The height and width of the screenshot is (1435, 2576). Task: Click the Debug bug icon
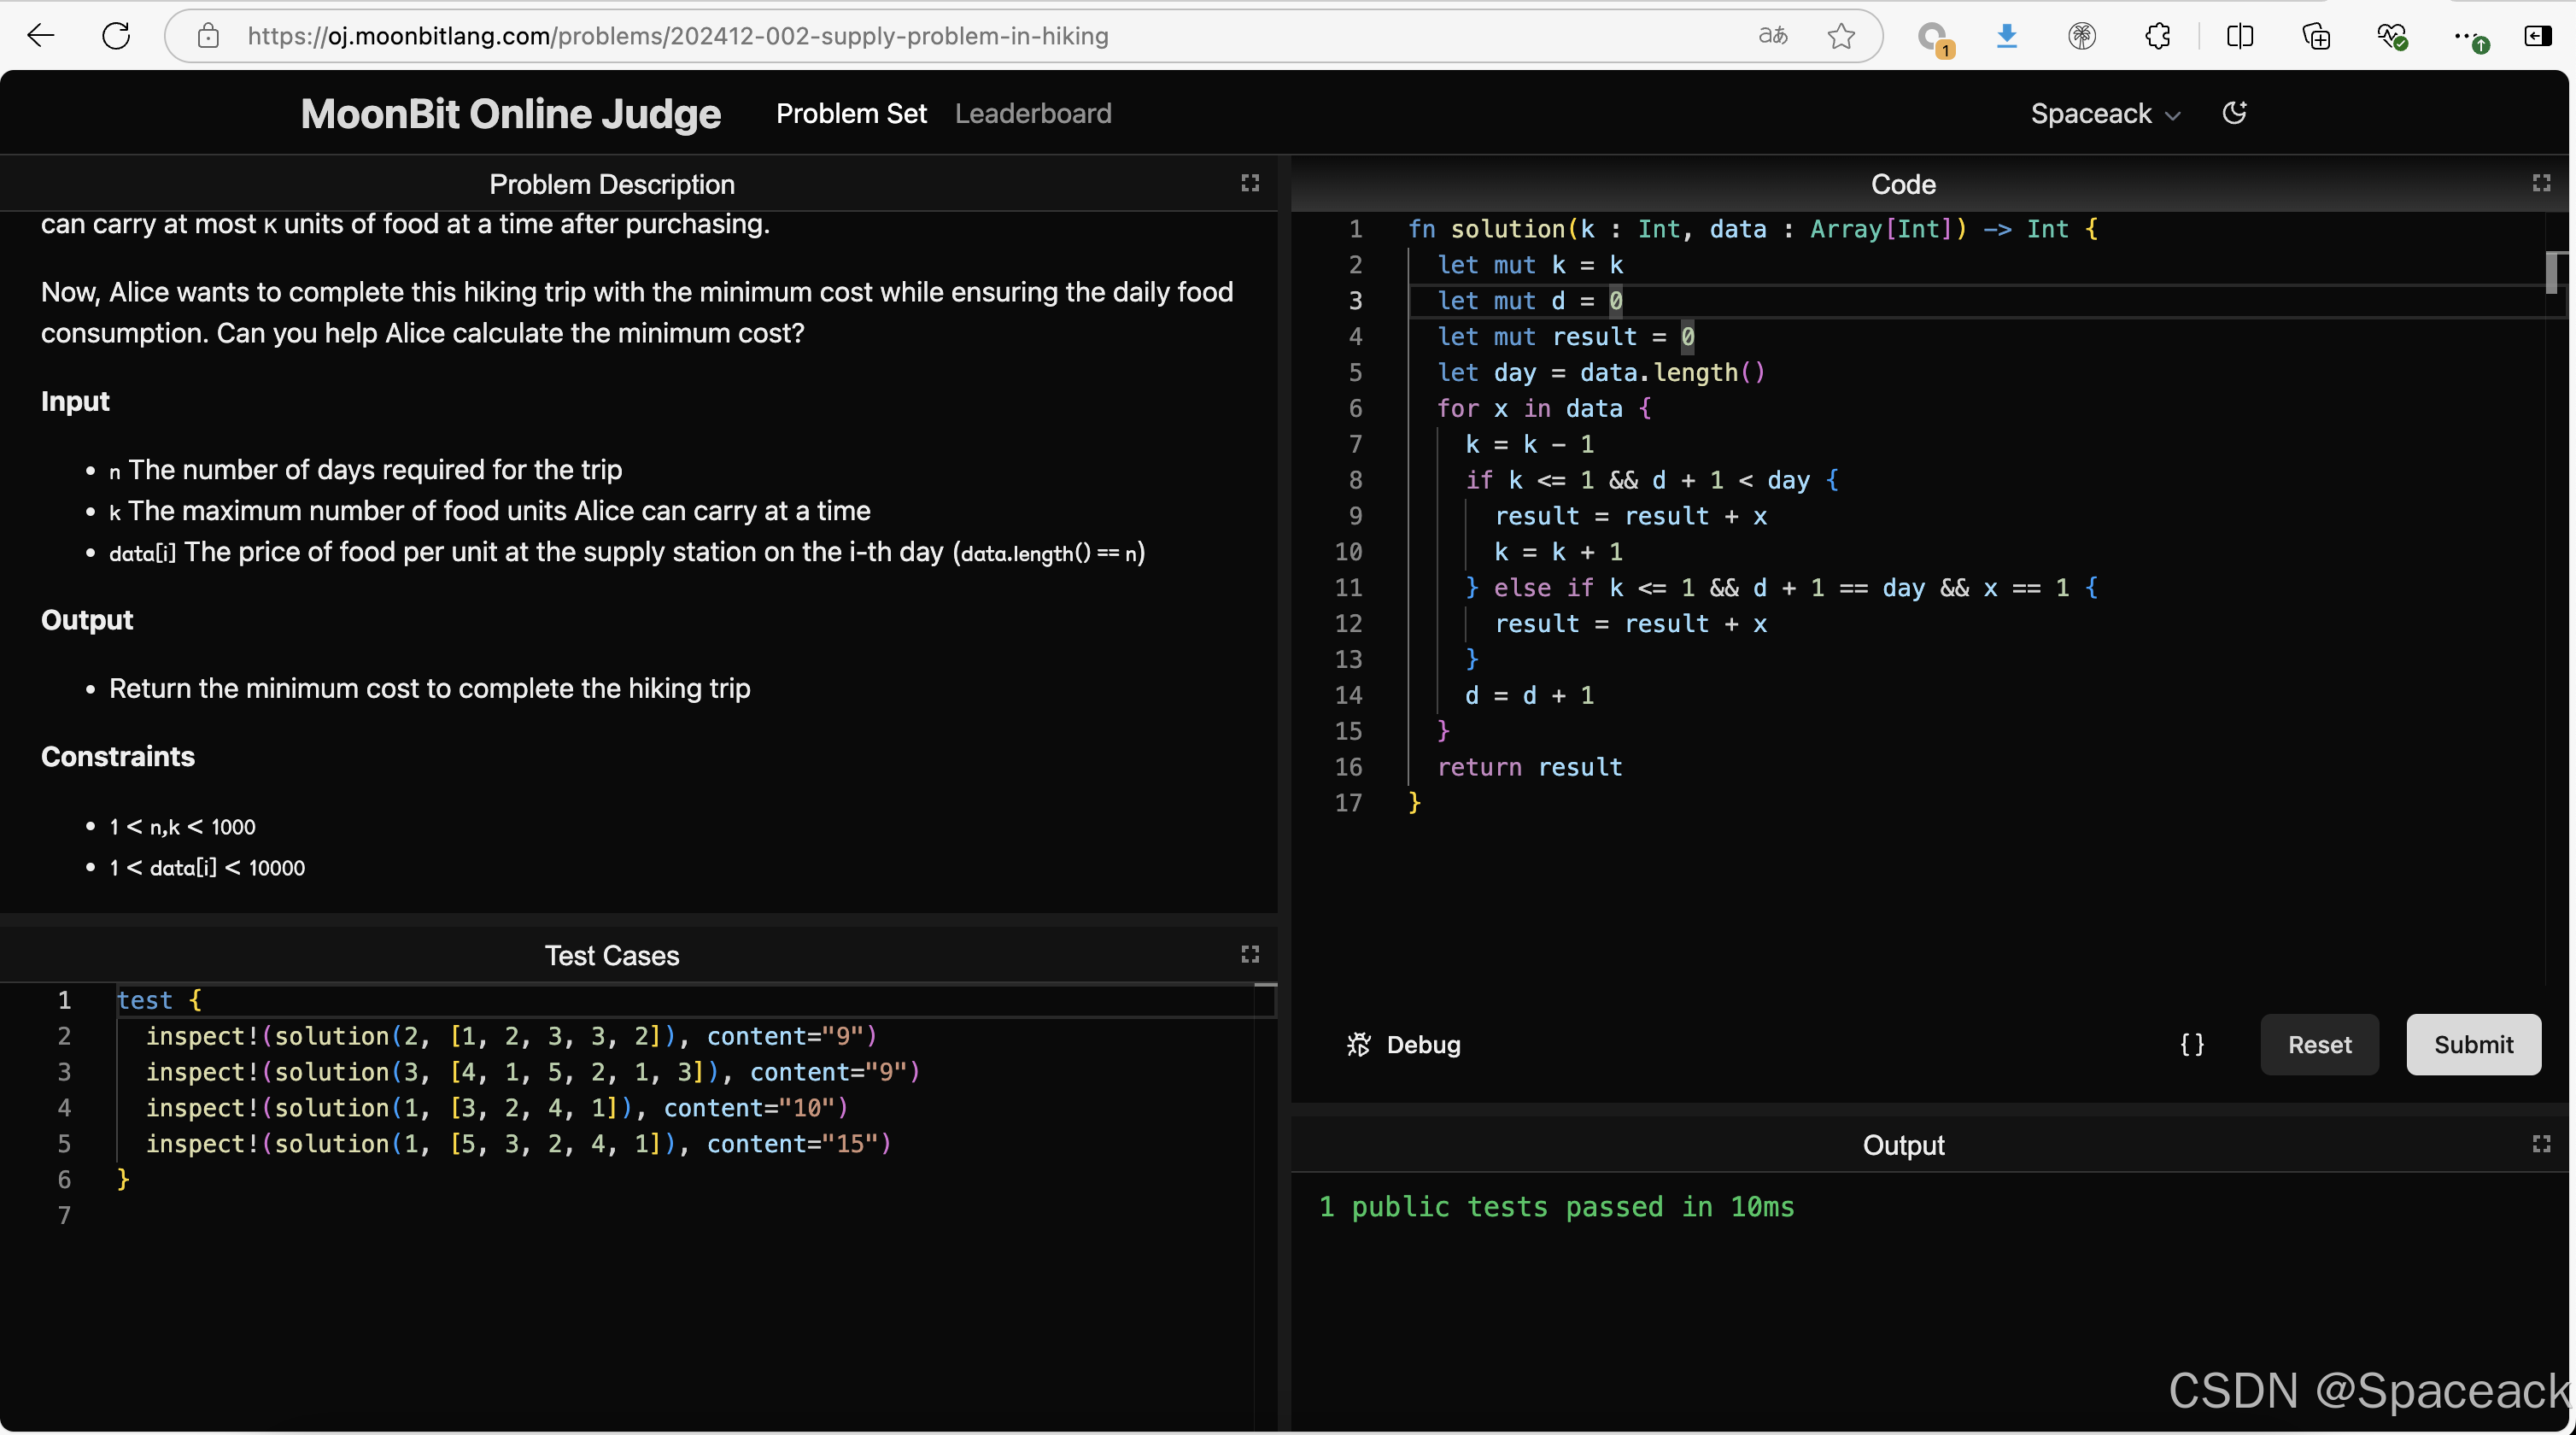click(1359, 1045)
